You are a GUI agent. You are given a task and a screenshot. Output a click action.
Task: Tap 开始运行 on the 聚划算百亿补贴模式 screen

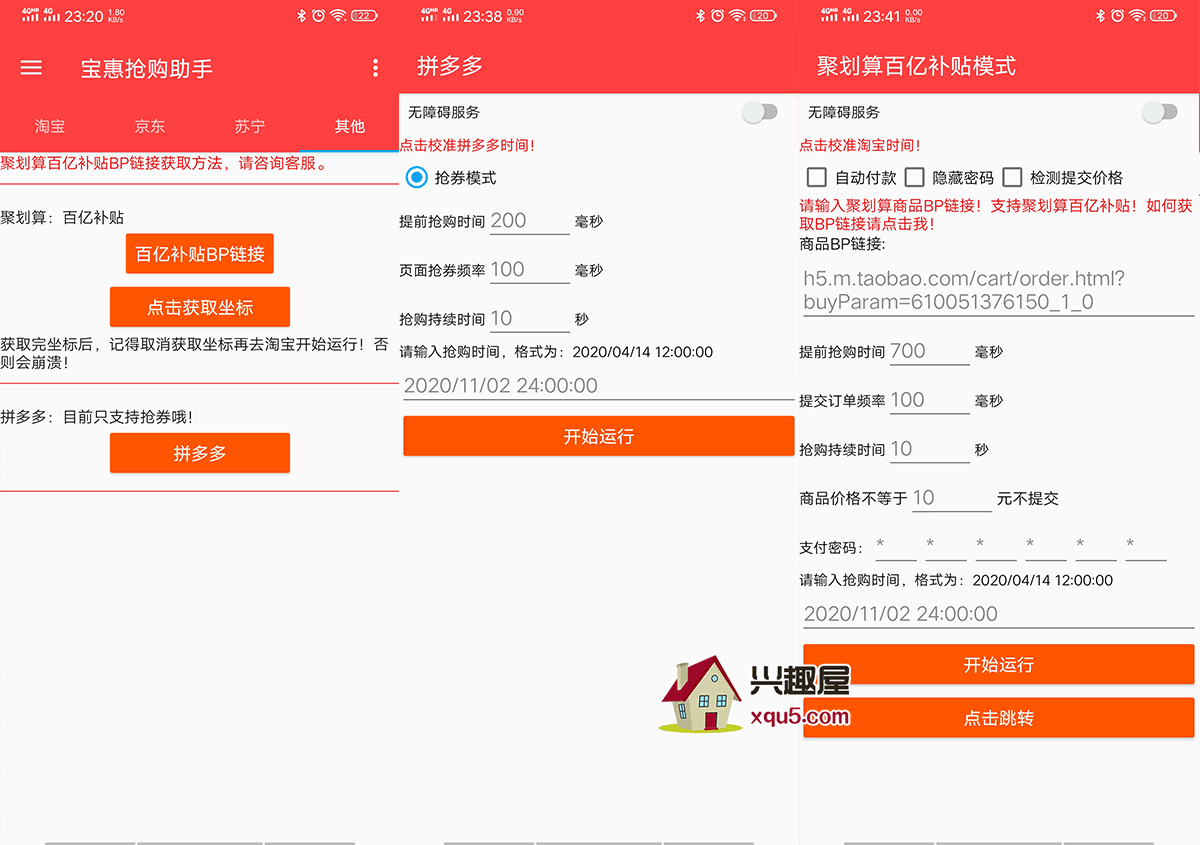(x=999, y=665)
